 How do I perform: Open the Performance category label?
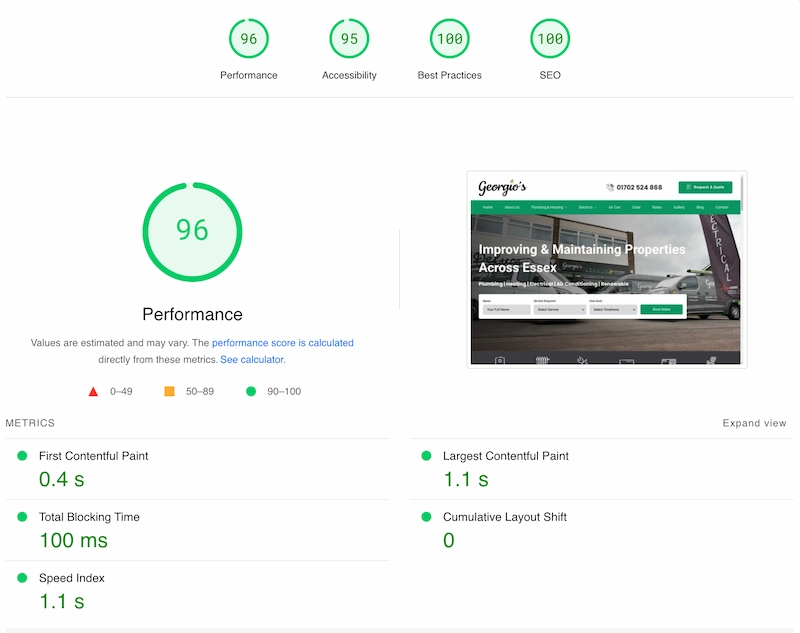tap(248, 75)
